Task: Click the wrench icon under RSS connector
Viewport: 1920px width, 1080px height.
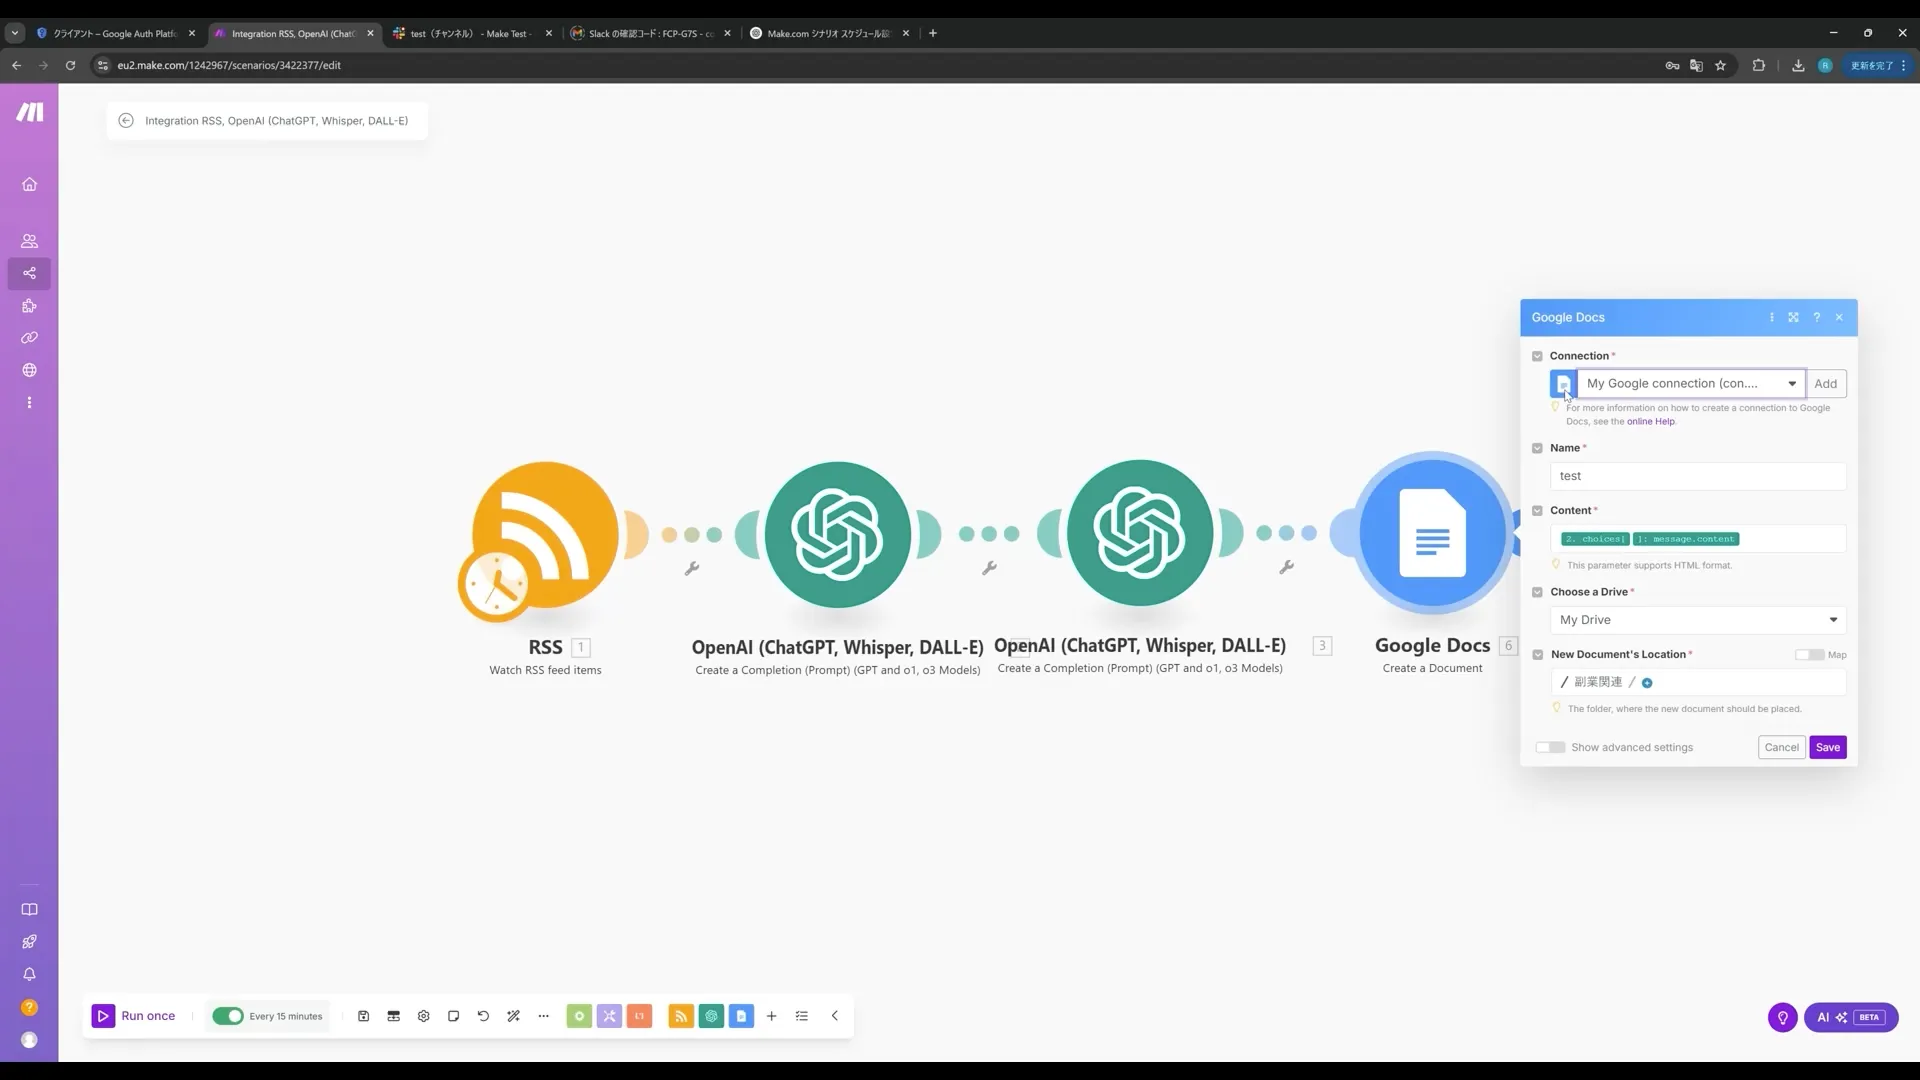Action: point(691,568)
